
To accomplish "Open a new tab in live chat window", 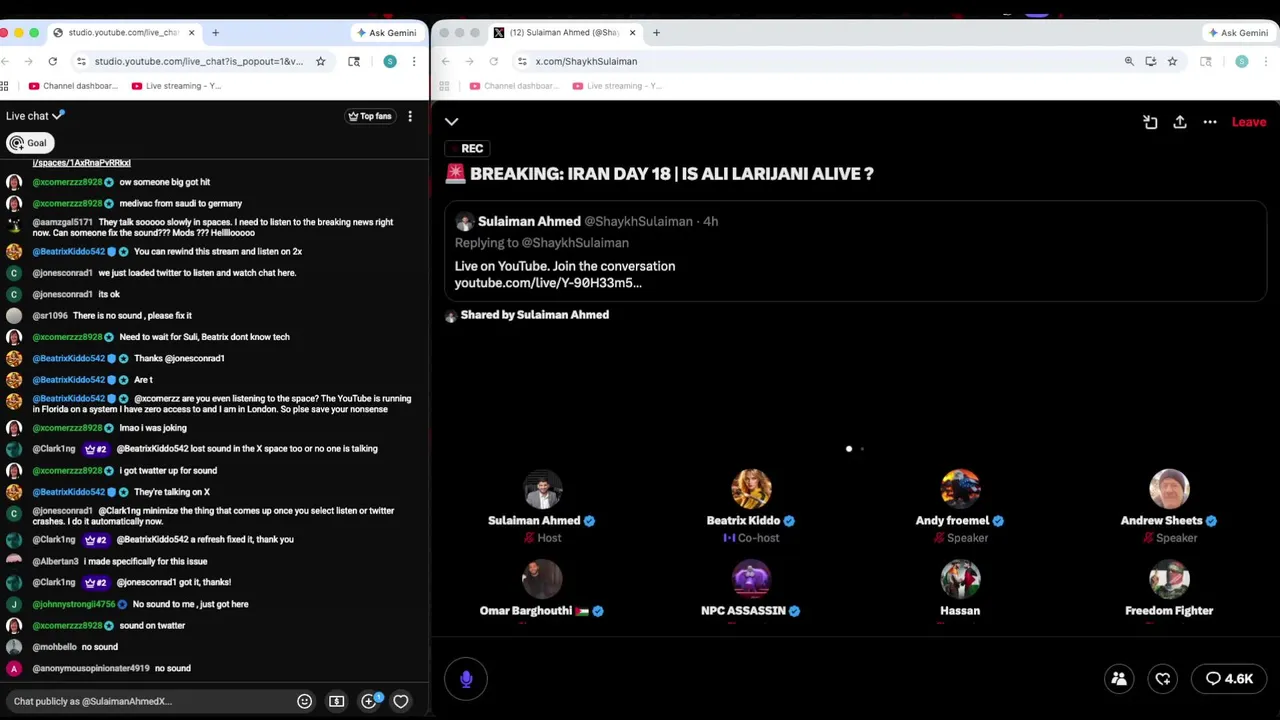I will tap(215, 33).
